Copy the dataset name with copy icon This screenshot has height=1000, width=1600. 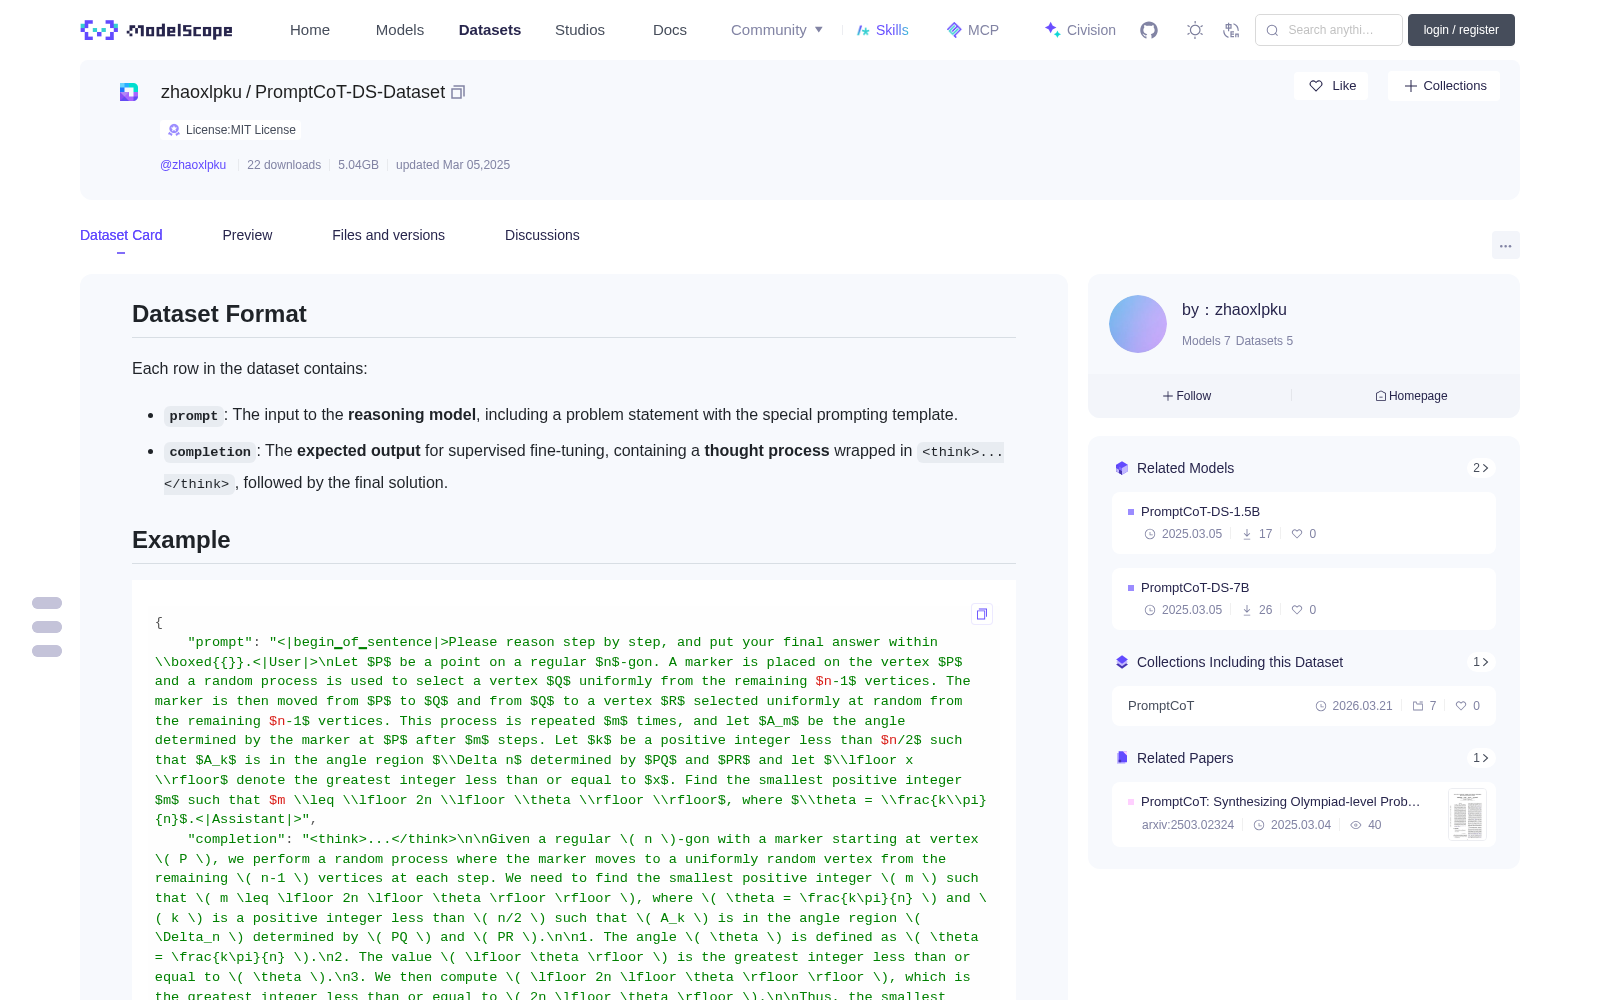pos(458,92)
